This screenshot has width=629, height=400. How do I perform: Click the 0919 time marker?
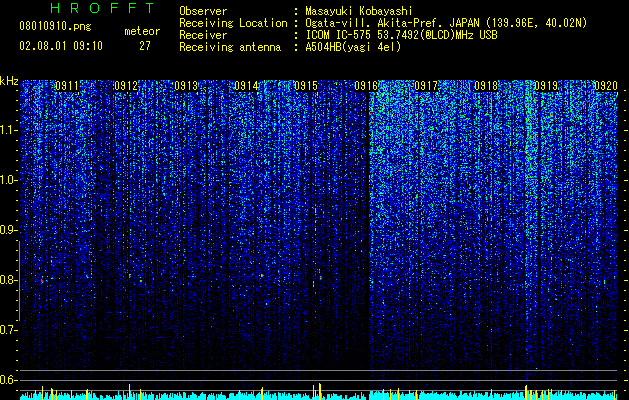click(x=546, y=86)
